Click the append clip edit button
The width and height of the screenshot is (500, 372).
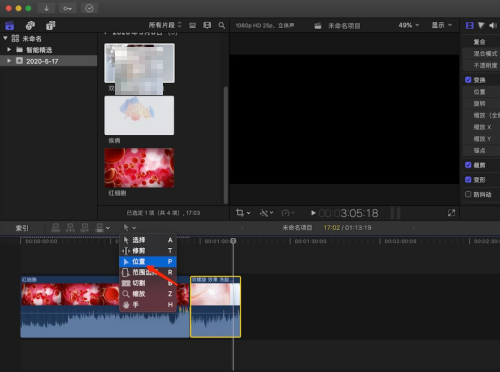tap(85, 228)
